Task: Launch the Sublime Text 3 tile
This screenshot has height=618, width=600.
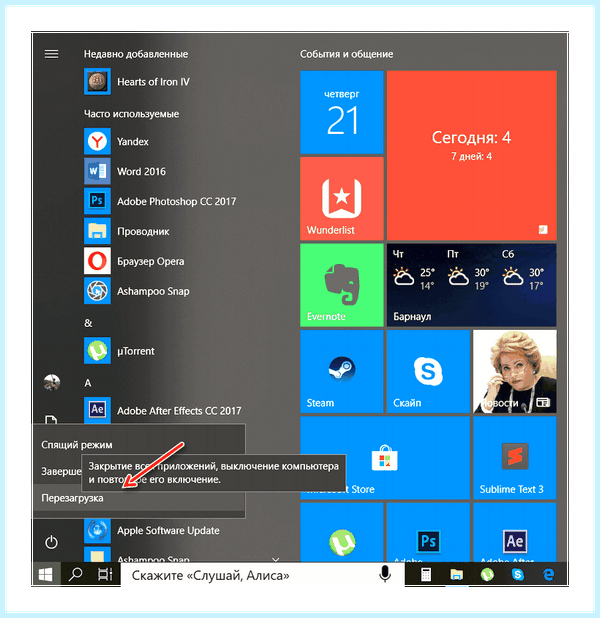Action: pos(515,458)
